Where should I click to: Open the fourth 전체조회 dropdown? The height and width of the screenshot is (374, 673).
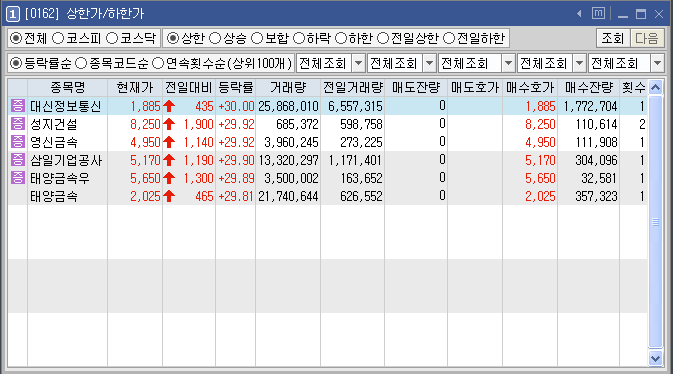[x=579, y=64]
